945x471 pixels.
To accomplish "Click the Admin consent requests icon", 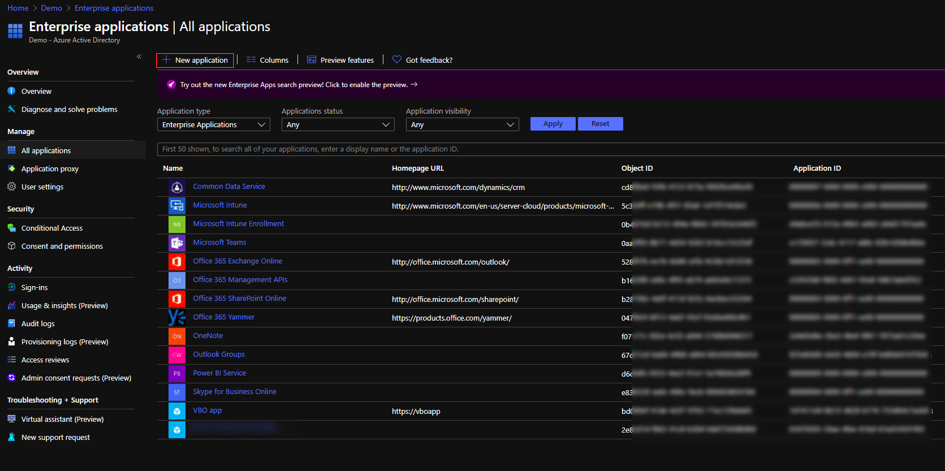I will point(11,378).
